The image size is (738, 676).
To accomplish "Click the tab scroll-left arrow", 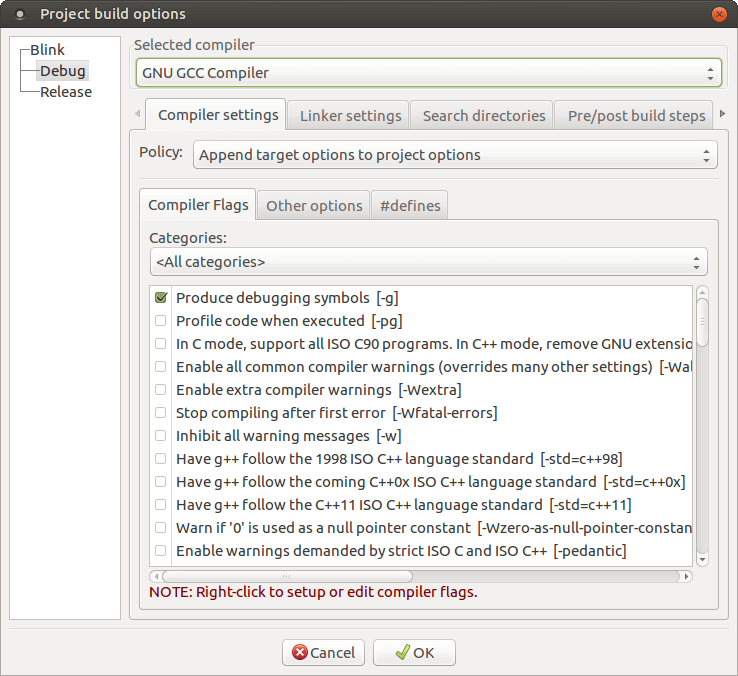I will pos(137,113).
